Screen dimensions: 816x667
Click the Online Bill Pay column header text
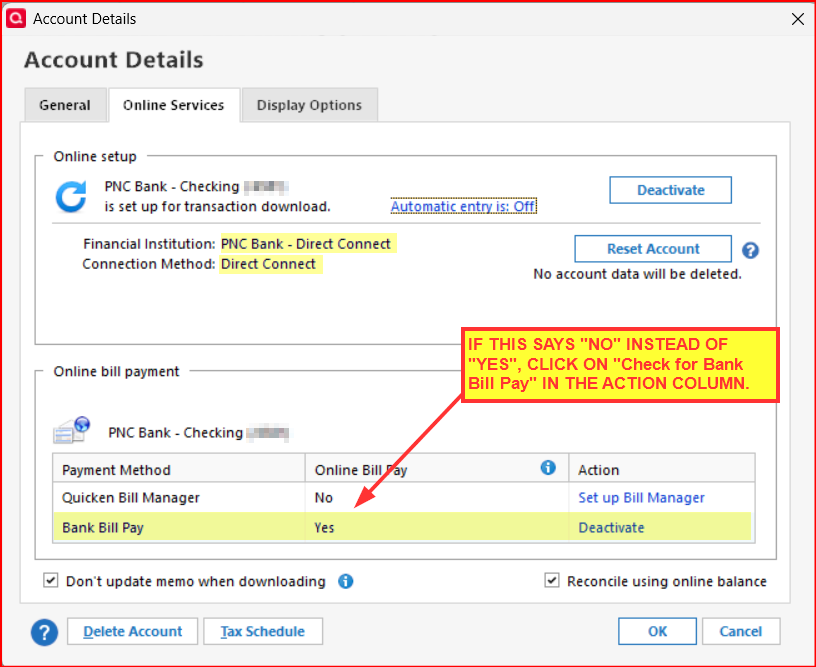point(361,470)
